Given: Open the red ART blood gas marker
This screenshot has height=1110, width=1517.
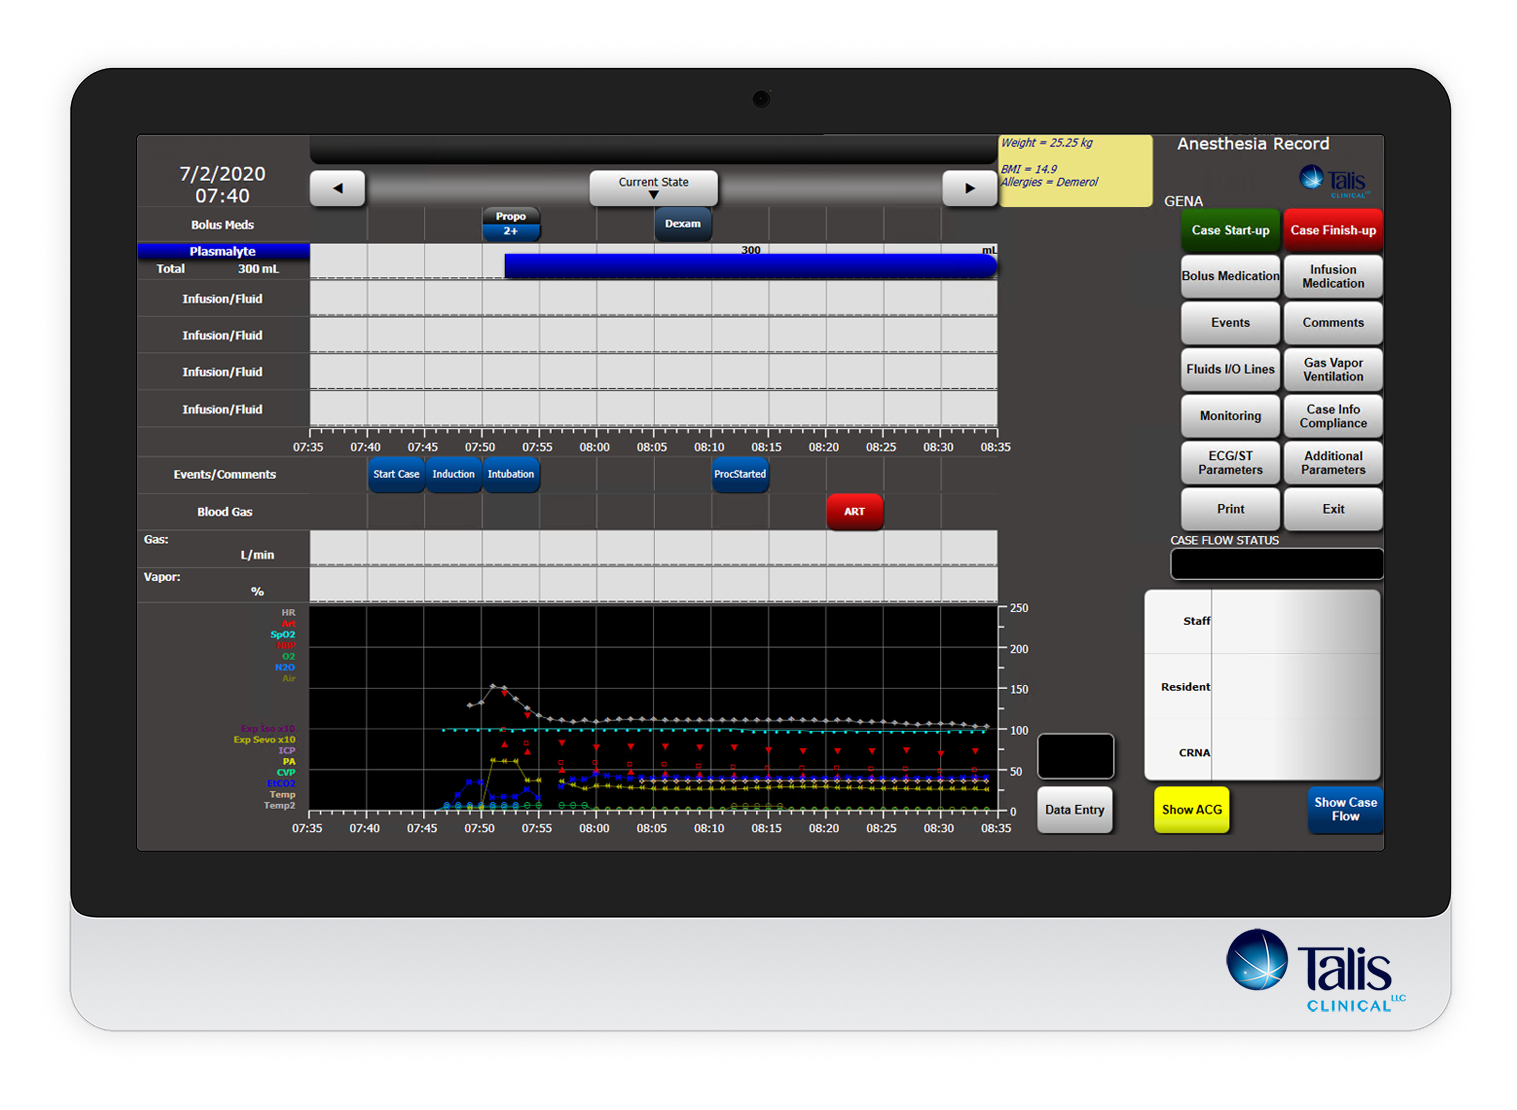Looking at the screenshot, I should coord(855,511).
